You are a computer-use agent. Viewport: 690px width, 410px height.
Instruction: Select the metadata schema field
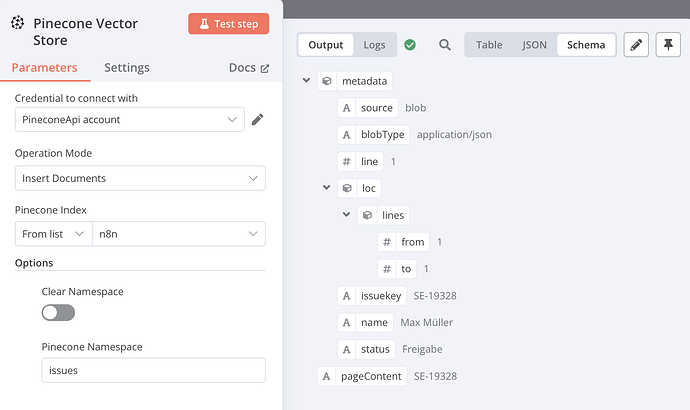355,81
